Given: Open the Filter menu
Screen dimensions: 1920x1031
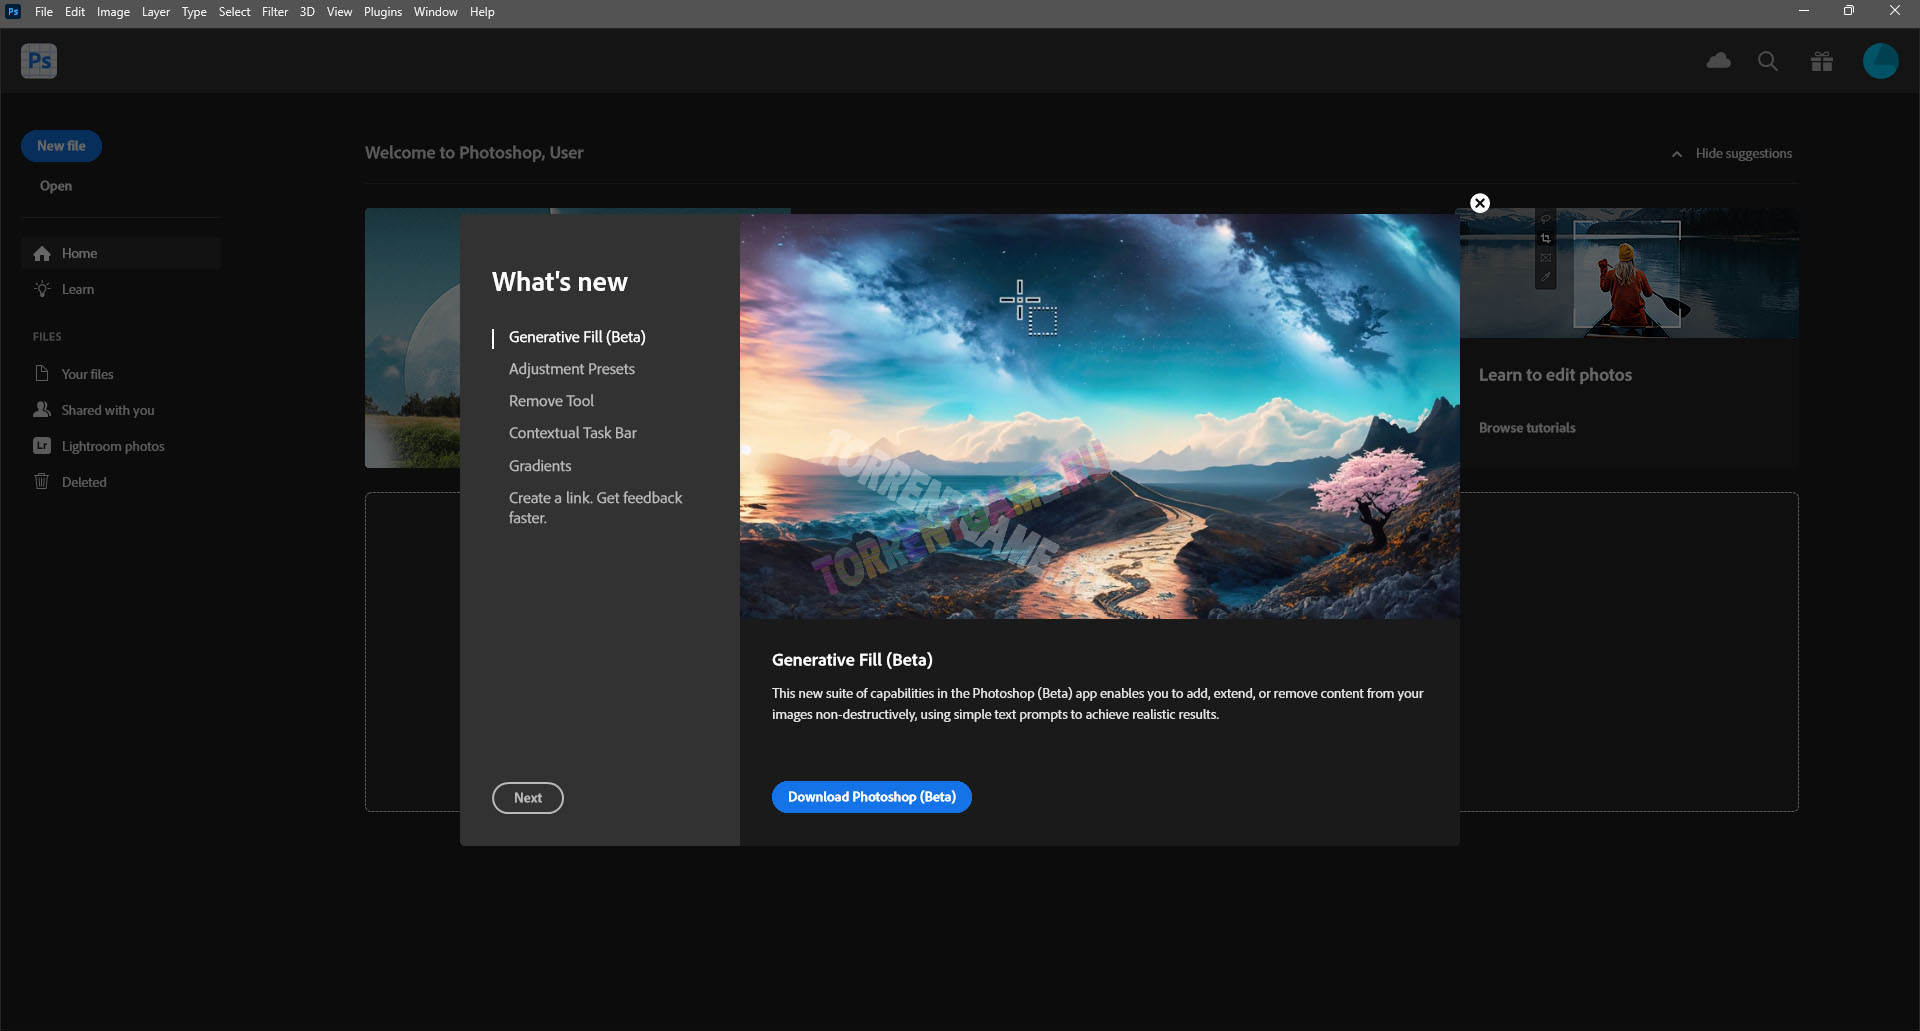Looking at the screenshot, I should pos(274,12).
